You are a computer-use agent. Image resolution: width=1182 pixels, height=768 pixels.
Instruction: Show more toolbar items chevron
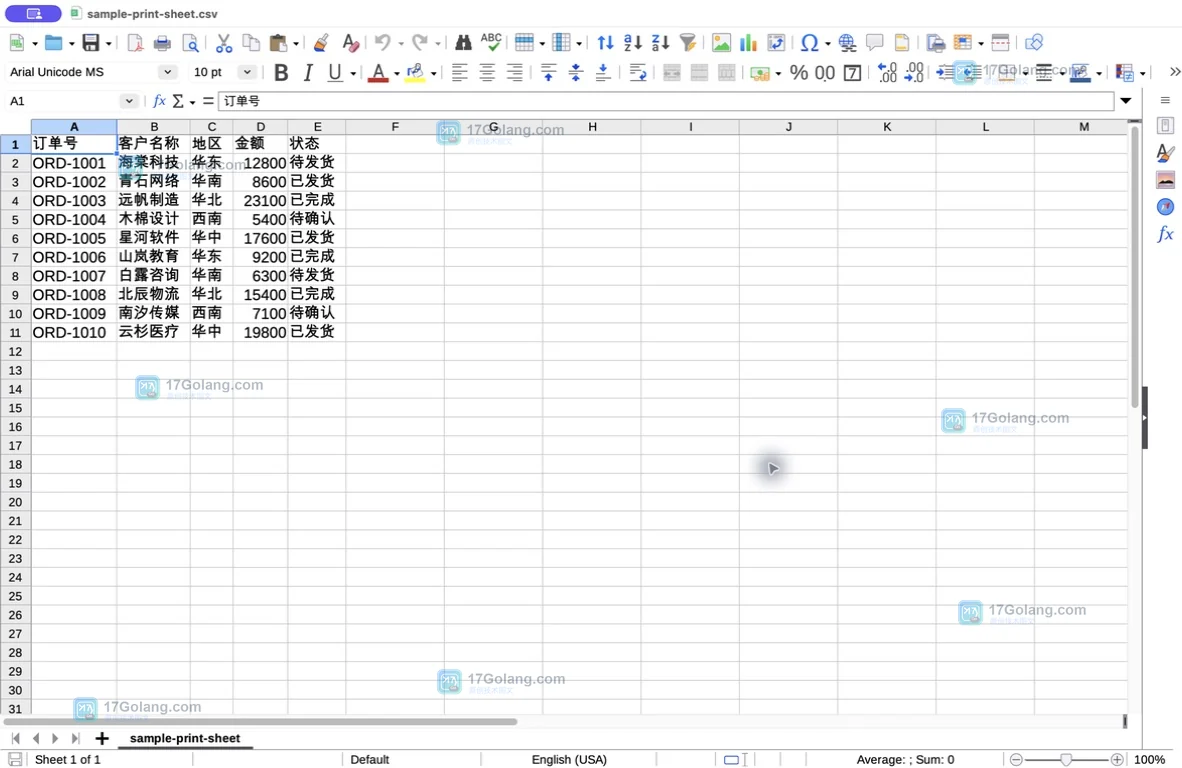pos(1174,72)
